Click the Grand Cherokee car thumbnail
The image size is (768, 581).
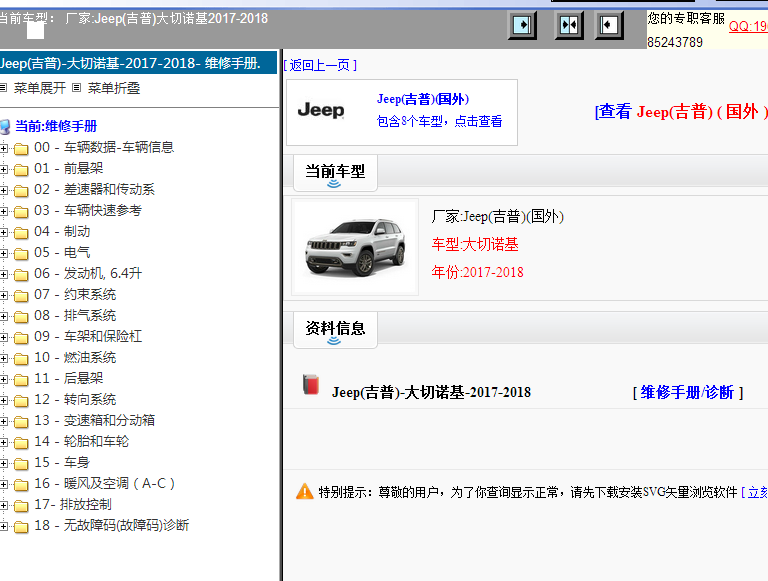point(355,247)
